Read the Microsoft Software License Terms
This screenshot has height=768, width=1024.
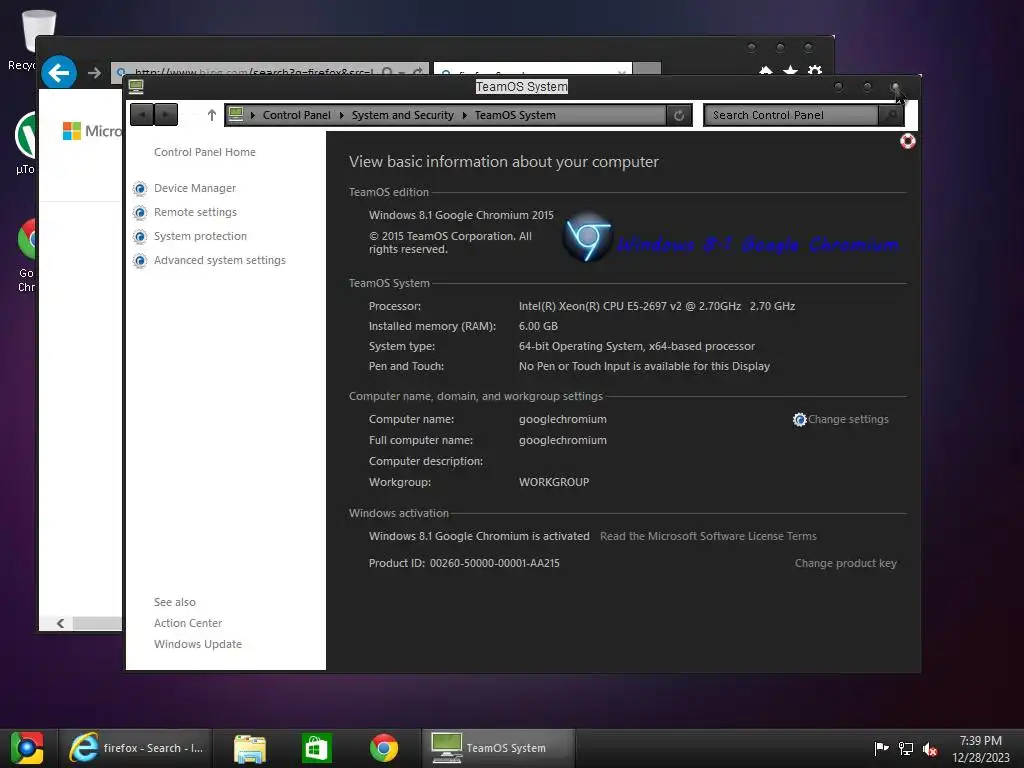(709, 536)
